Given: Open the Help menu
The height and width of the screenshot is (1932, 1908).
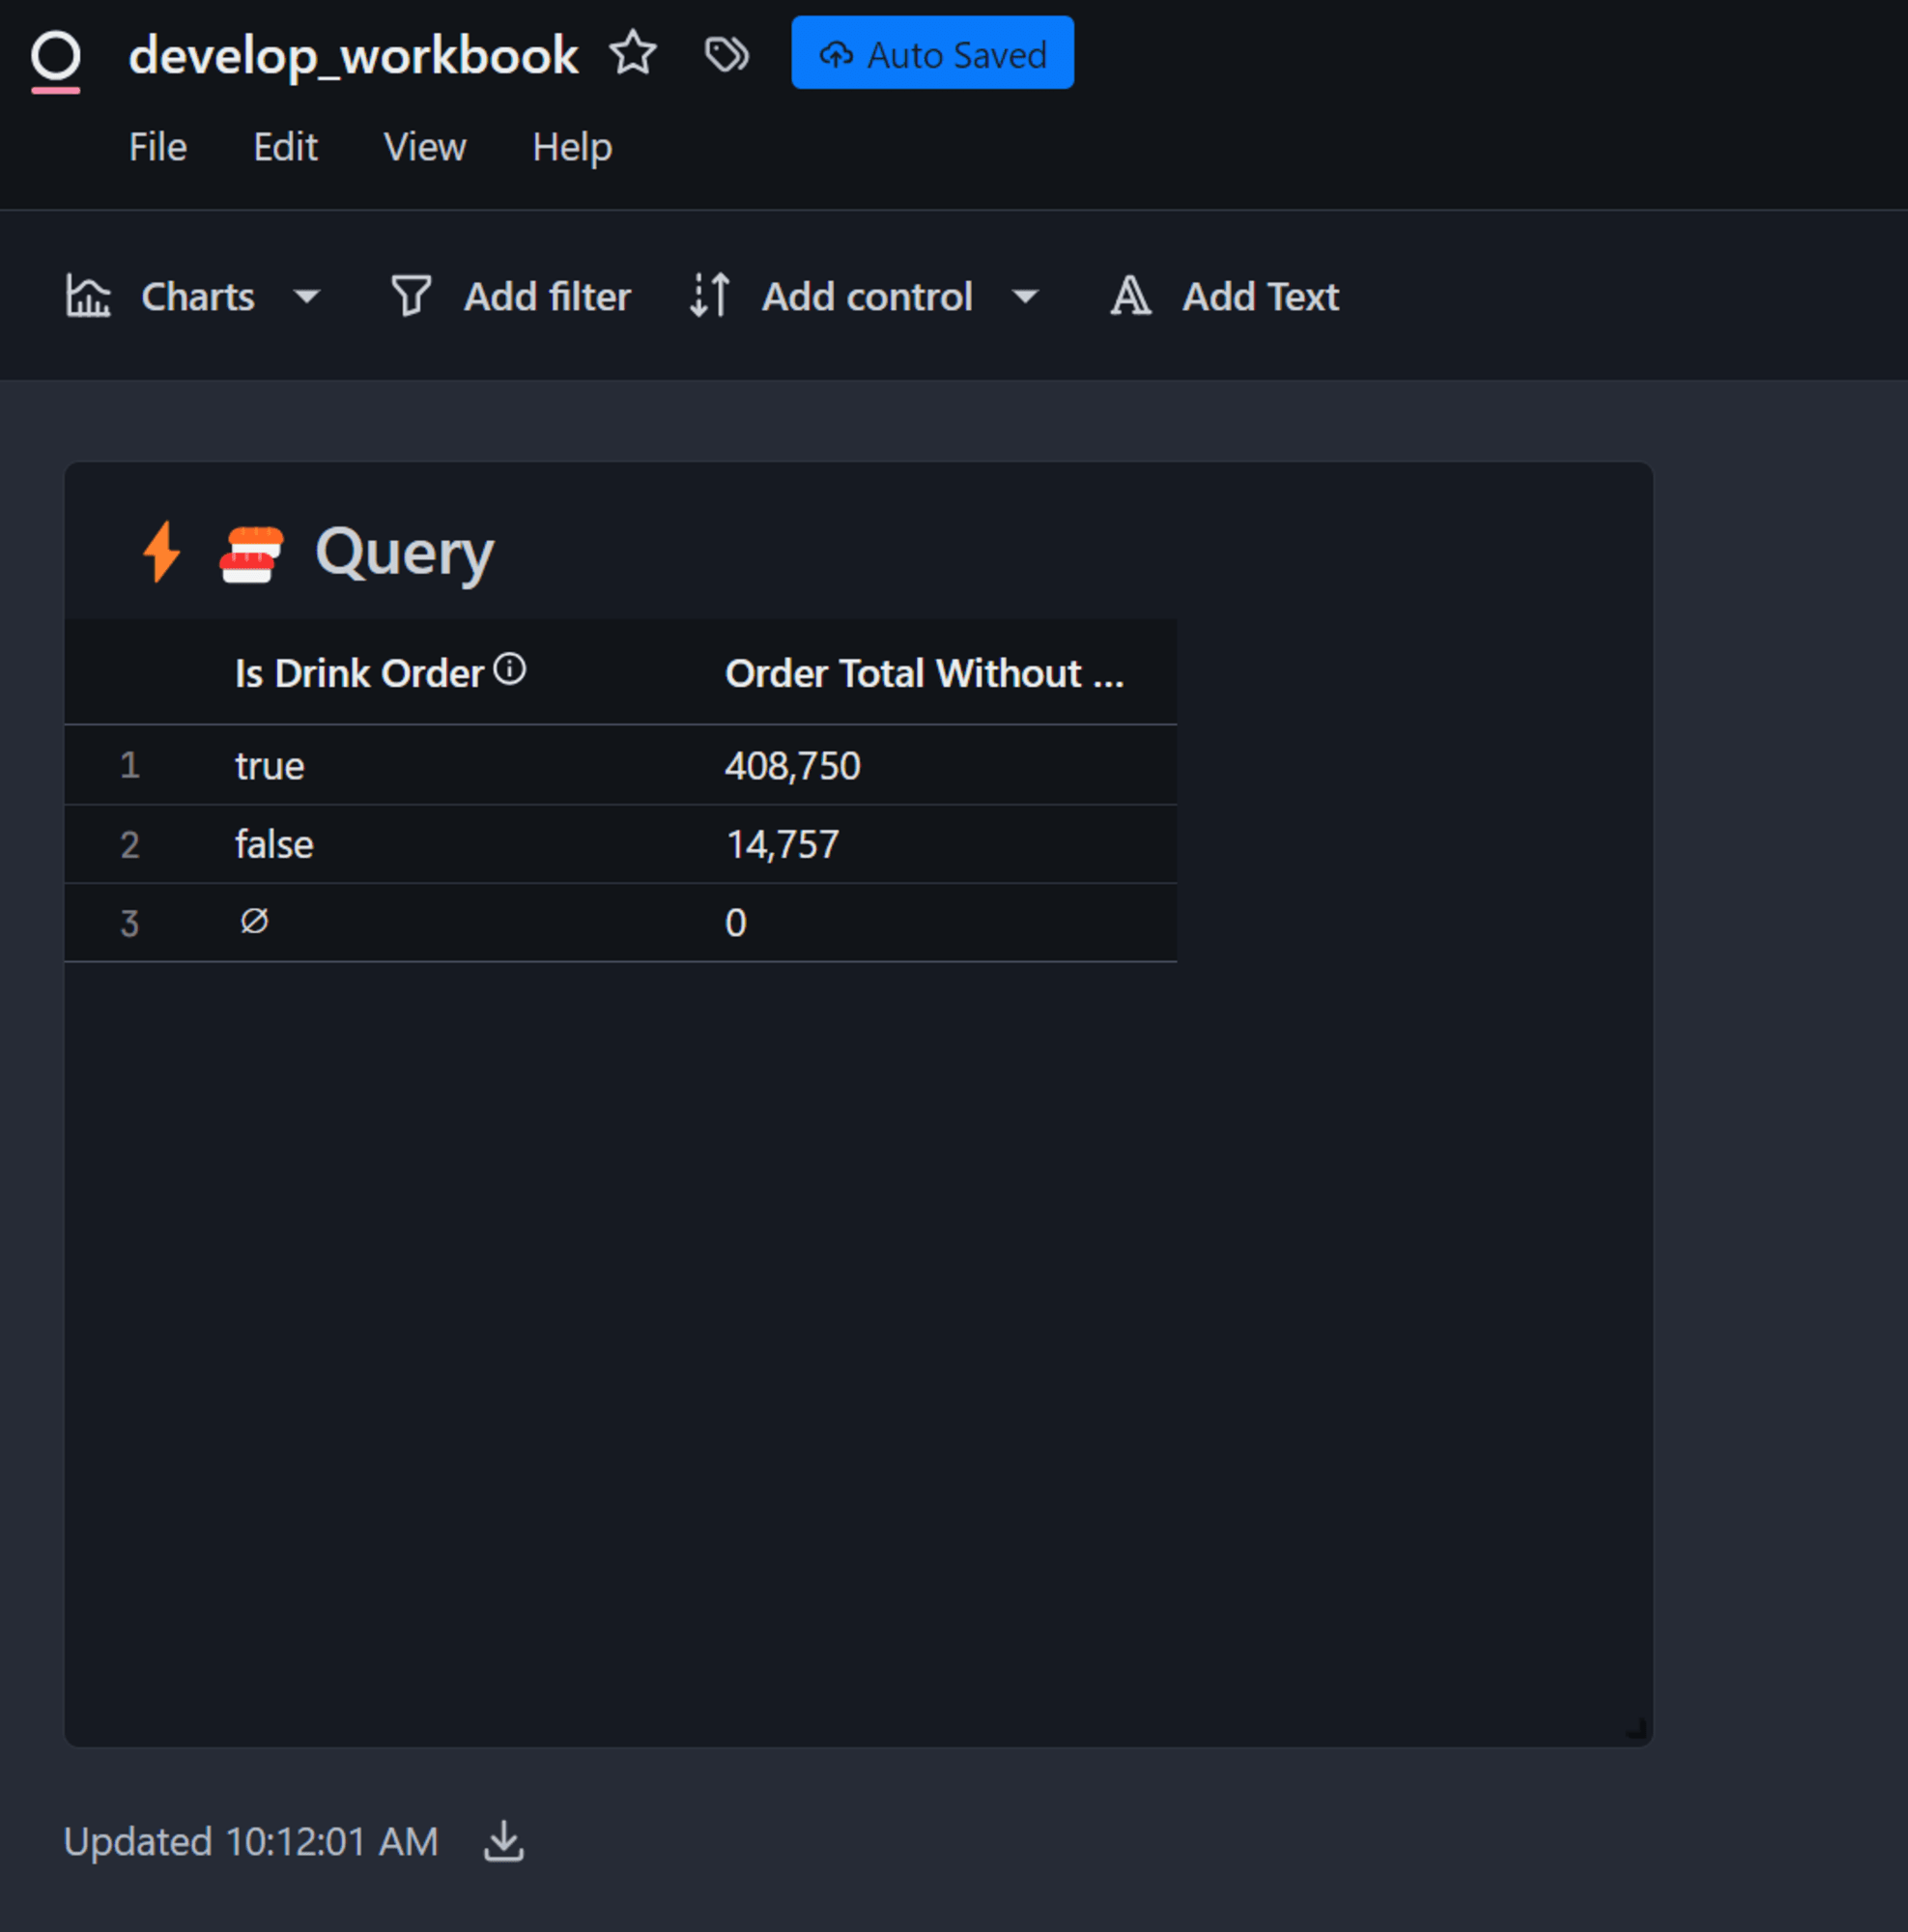Looking at the screenshot, I should click(x=572, y=148).
